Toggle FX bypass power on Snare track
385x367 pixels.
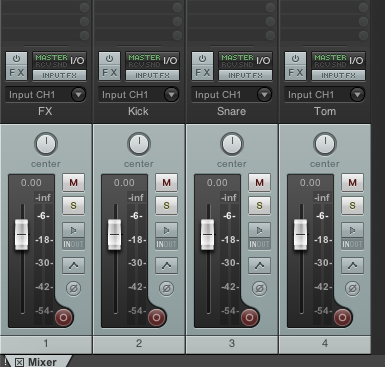pos(202,59)
